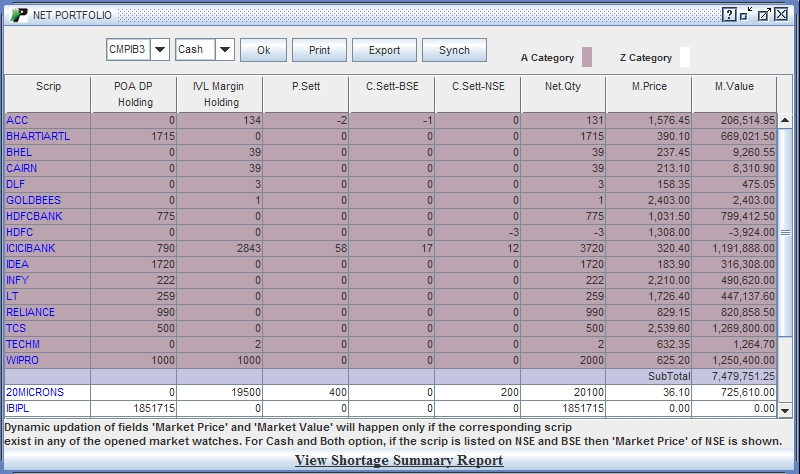Image resolution: width=800 pixels, height=474 pixels.
Task: Click the M.Value column header
Action: tap(734, 87)
